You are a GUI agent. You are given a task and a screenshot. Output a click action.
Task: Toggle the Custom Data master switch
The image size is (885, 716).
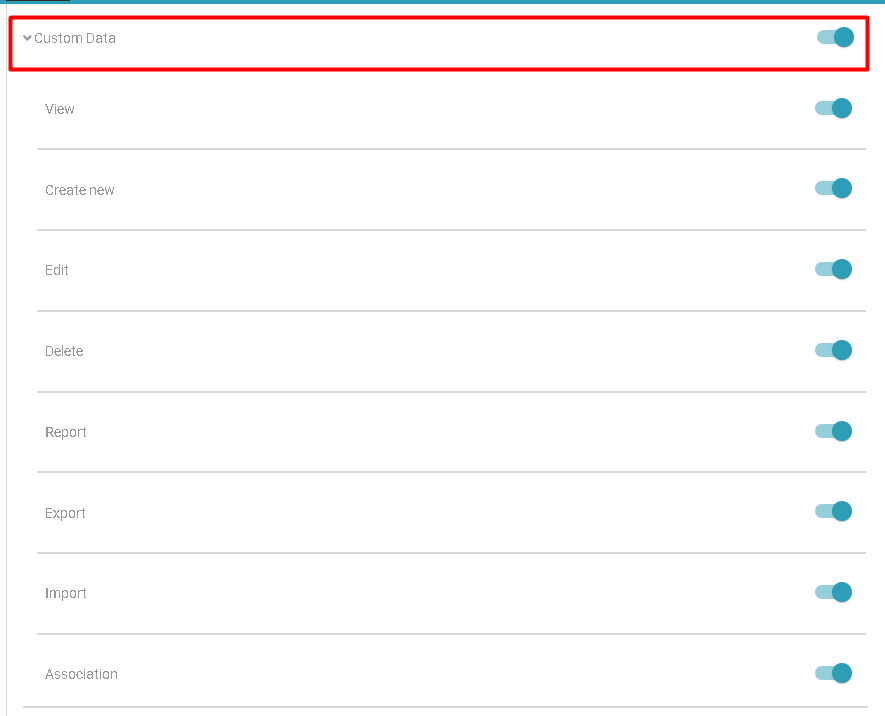(835, 38)
